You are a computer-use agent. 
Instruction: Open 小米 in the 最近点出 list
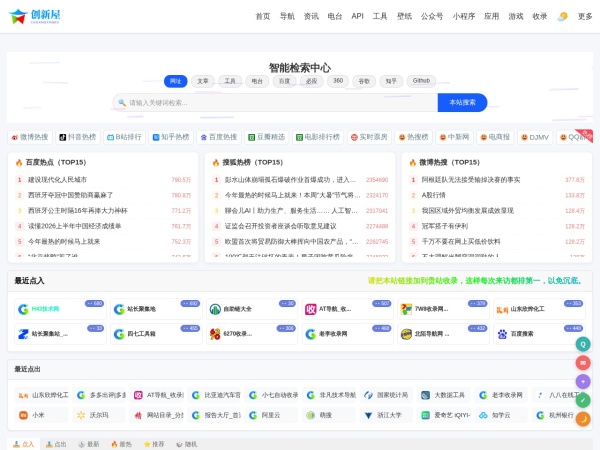coord(41,415)
